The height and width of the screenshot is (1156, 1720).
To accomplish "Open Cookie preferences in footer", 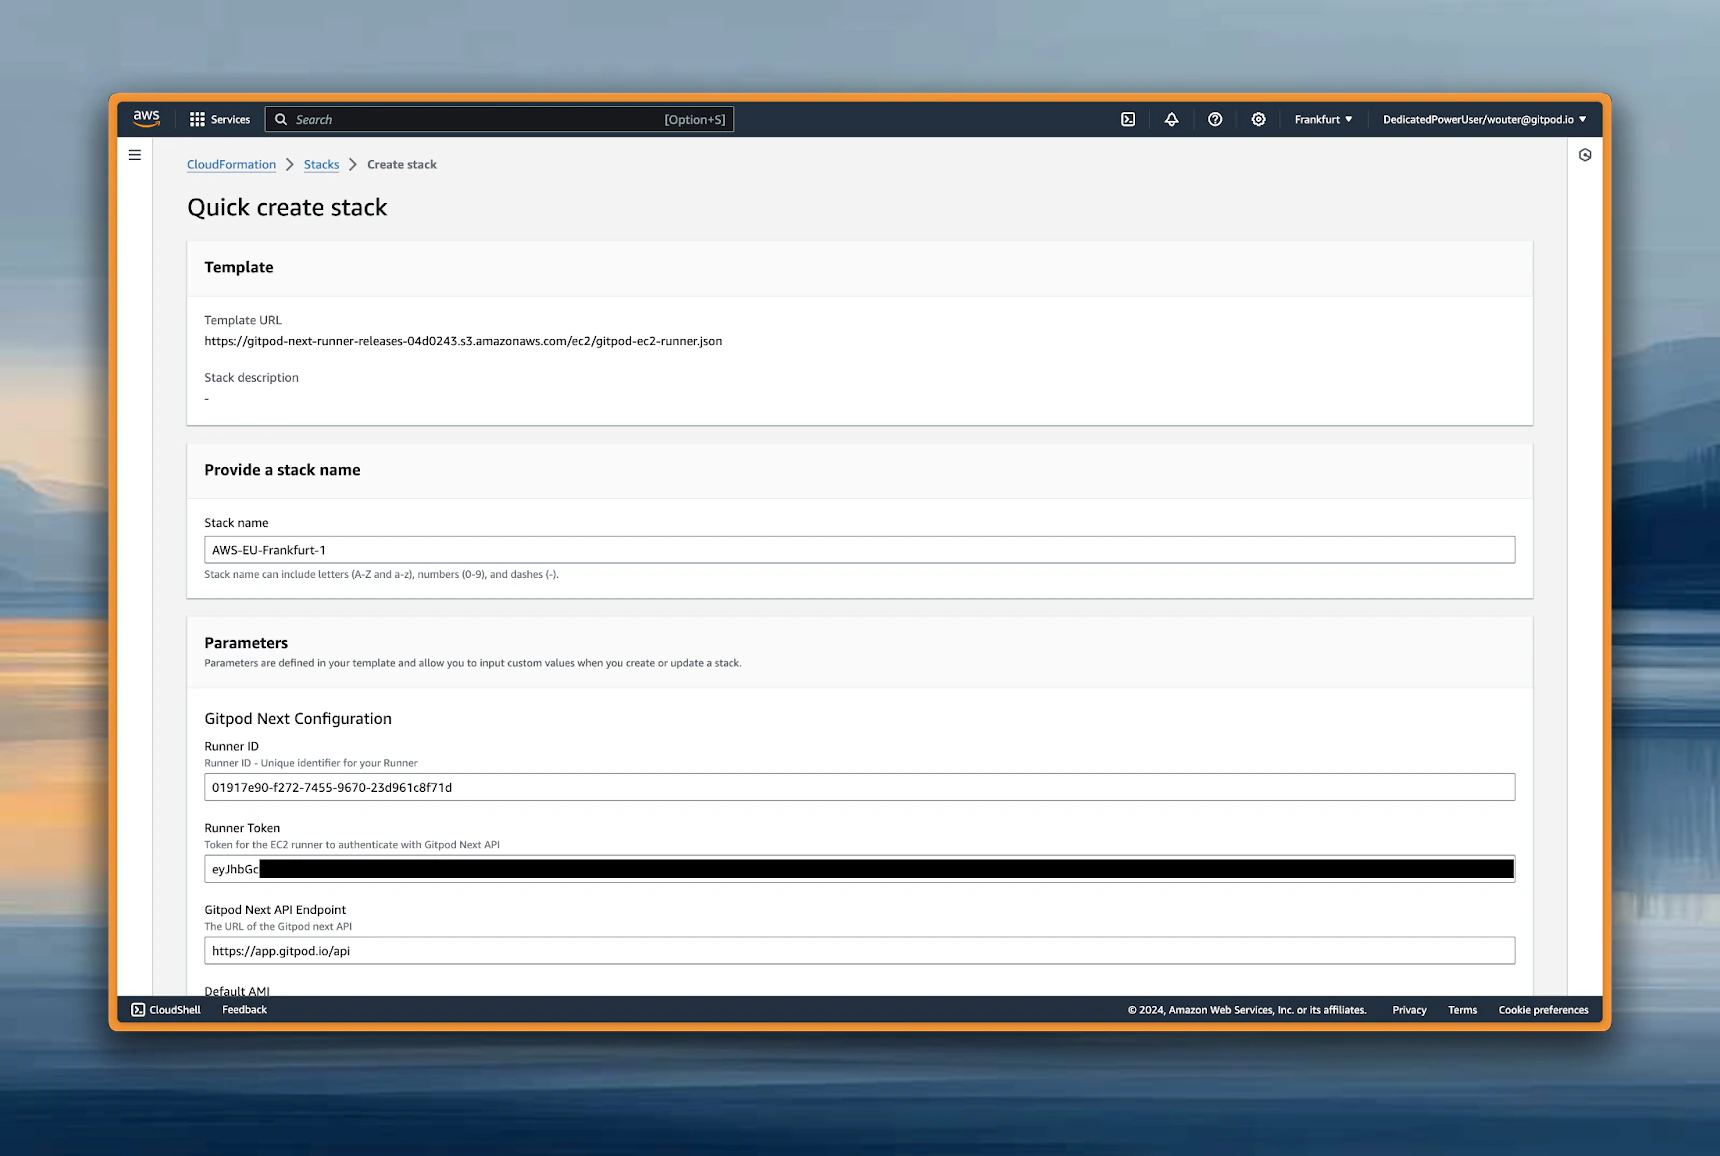I will (1543, 1010).
